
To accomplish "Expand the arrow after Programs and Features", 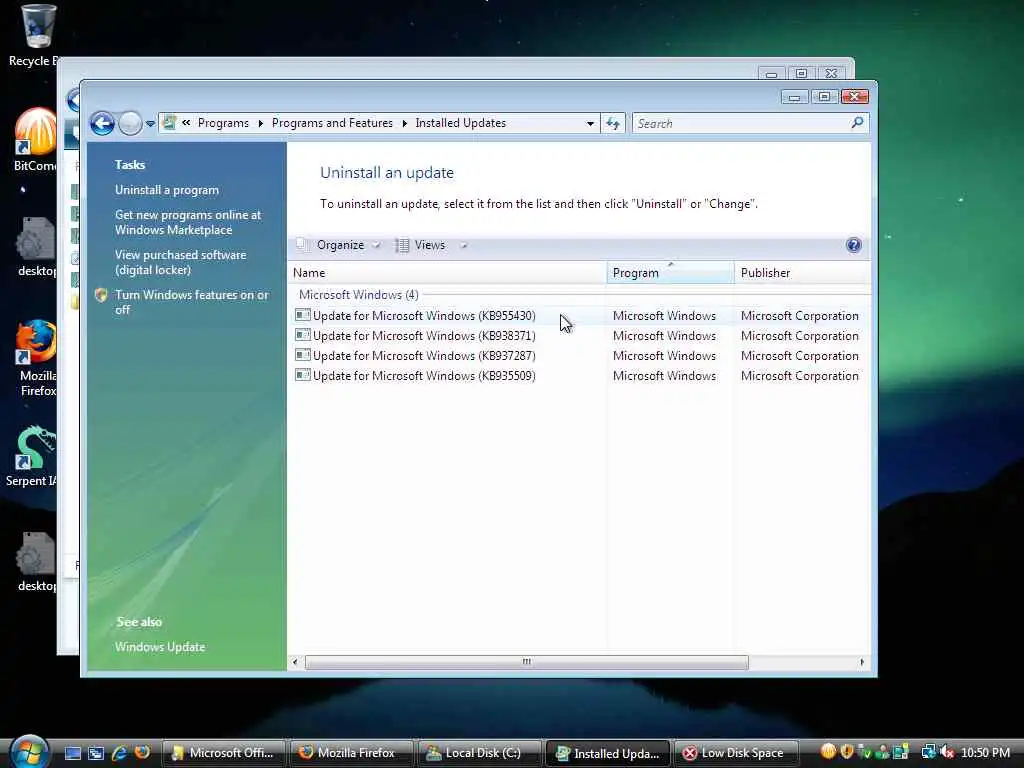I will [x=404, y=123].
